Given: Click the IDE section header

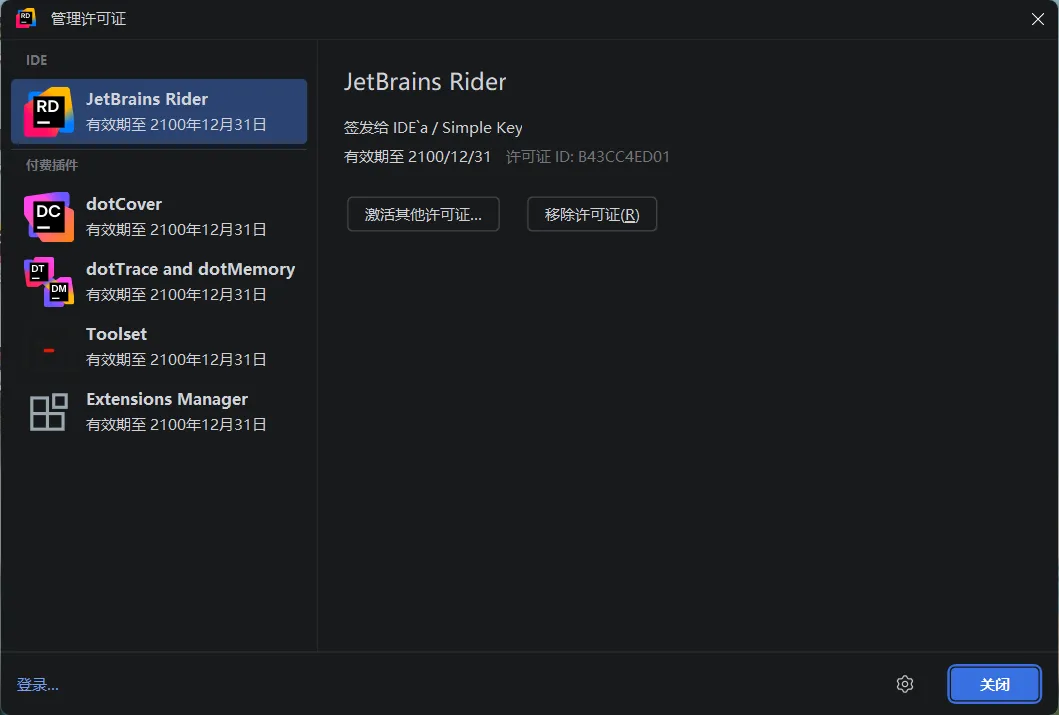Looking at the screenshot, I should (x=36, y=60).
